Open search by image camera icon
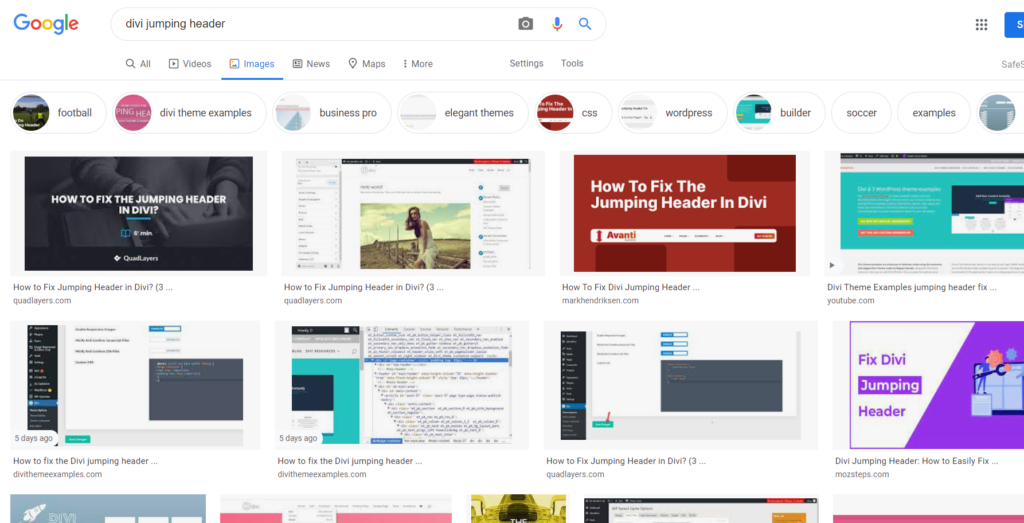 526,24
